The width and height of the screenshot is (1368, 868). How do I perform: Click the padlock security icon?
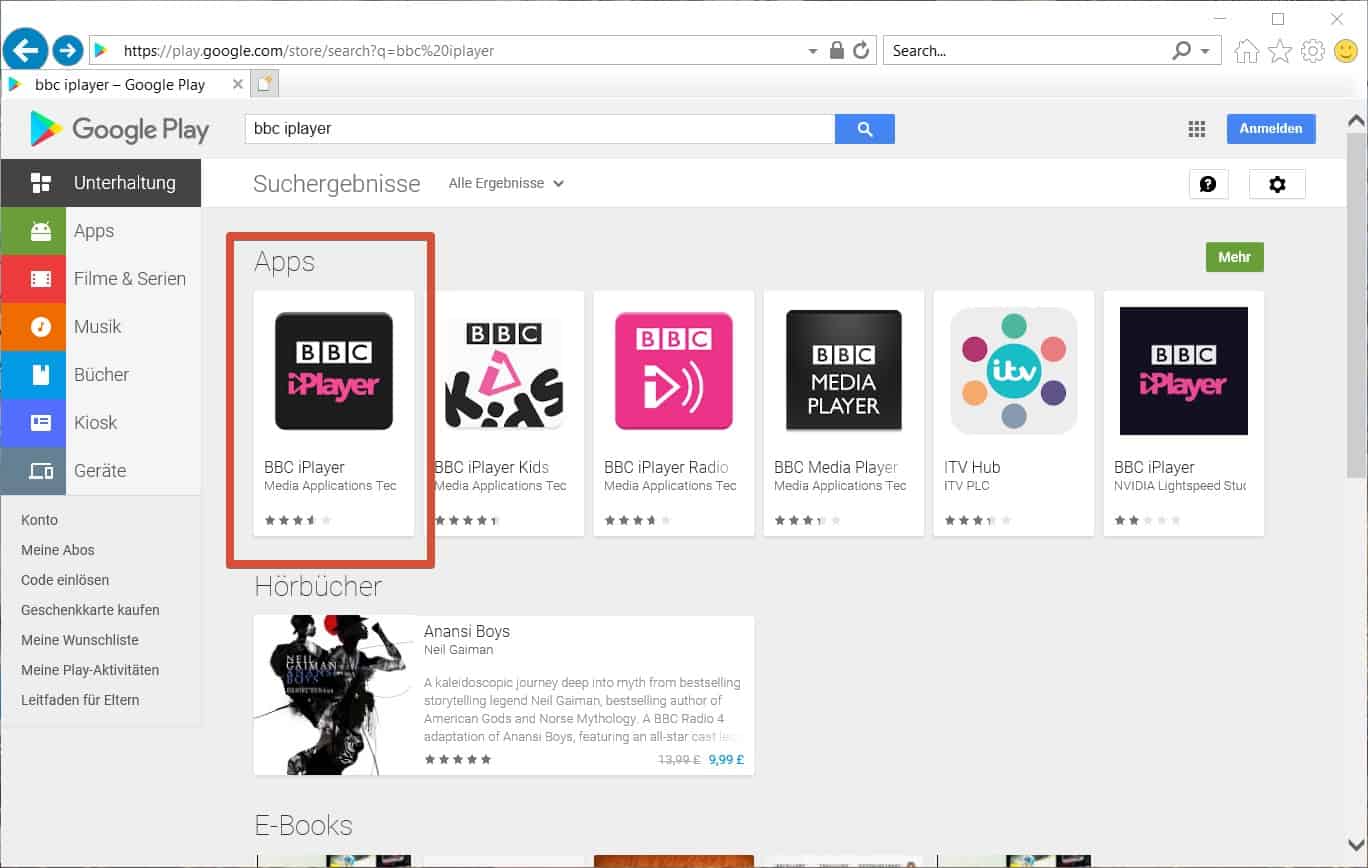click(837, 50)
